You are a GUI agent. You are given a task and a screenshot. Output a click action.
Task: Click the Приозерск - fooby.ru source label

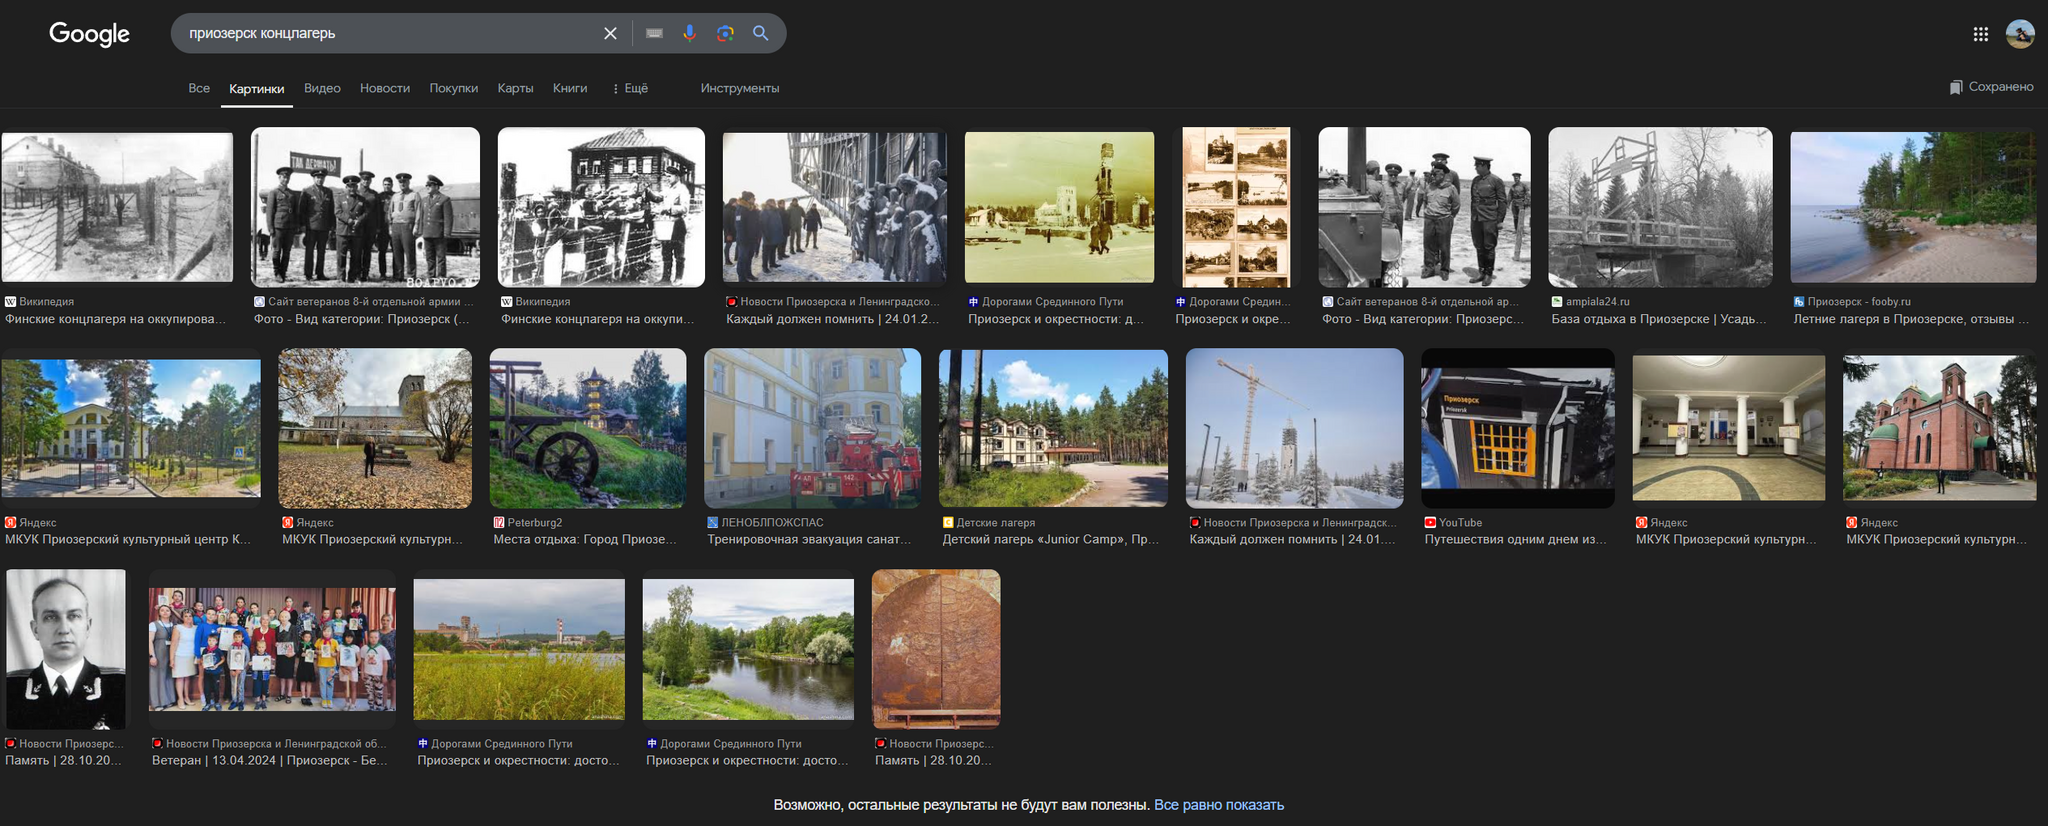pyautogui.click(x=1859, y=301)
